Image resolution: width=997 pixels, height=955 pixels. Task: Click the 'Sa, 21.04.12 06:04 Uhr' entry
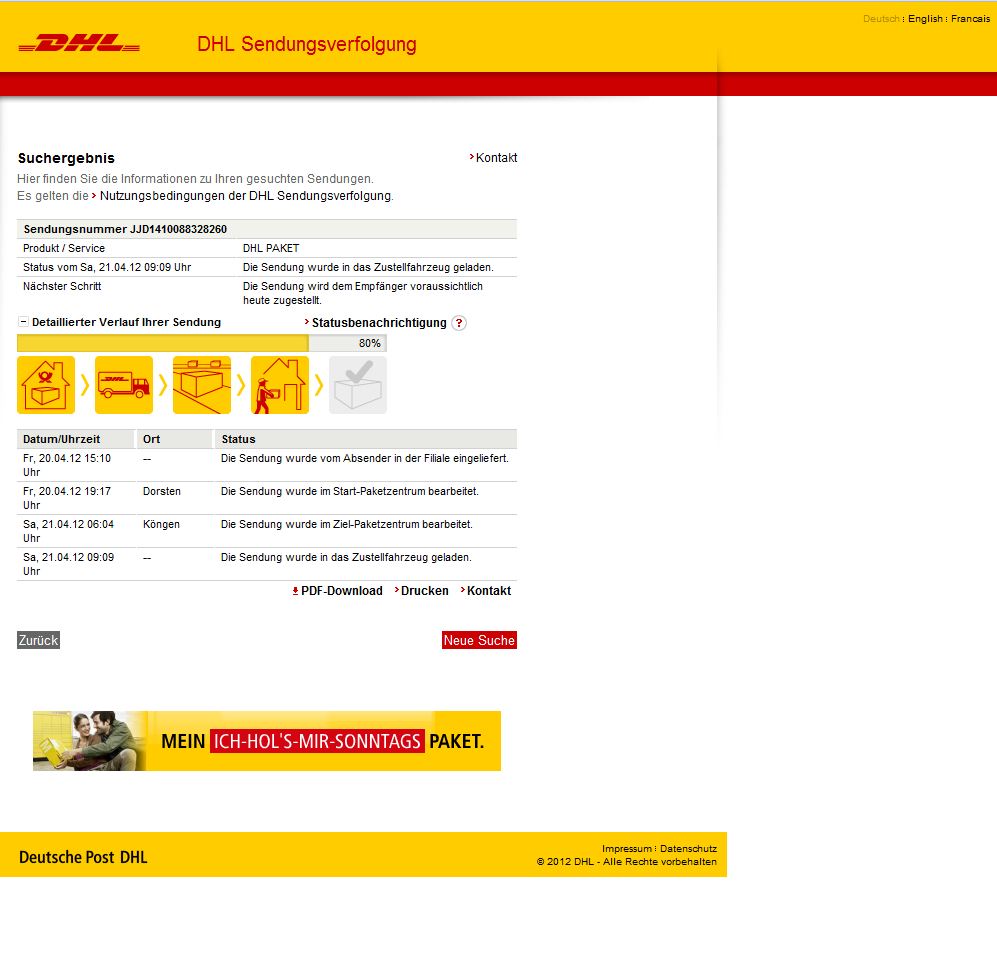point(69,532)
